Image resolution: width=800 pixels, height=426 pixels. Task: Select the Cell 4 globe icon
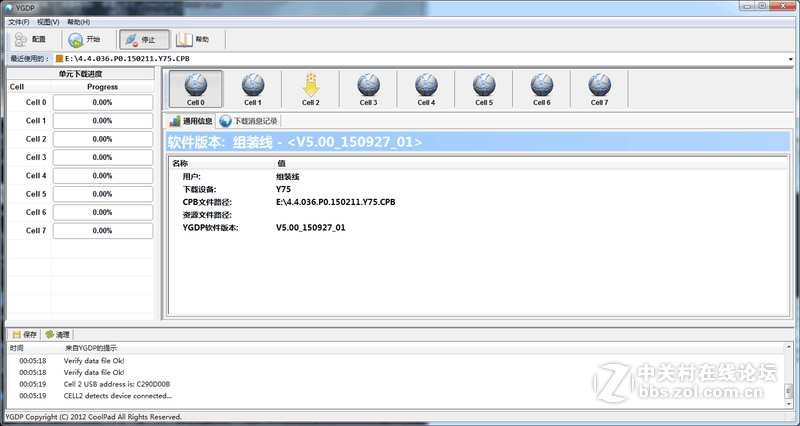(x=426, y=85)
